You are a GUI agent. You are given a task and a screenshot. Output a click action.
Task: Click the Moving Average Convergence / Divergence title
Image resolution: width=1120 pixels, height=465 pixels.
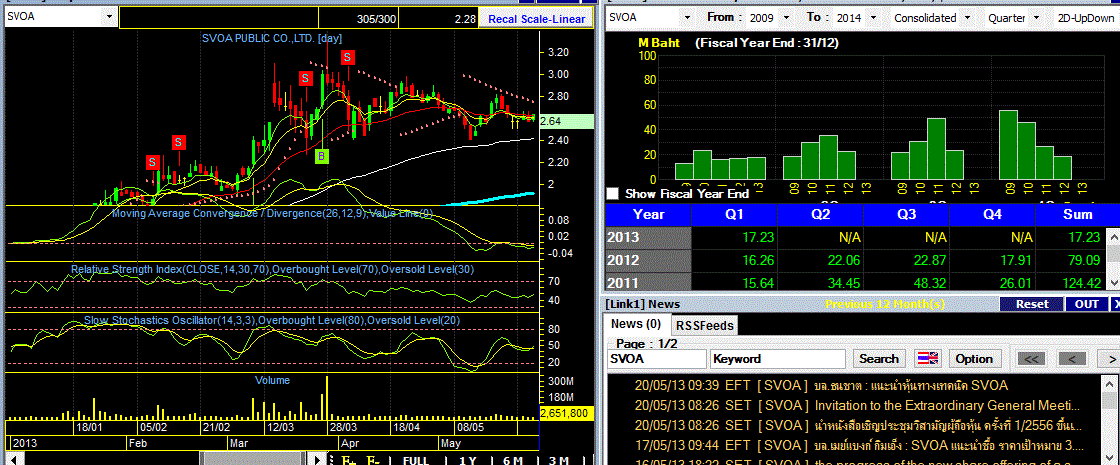(272, 213)
